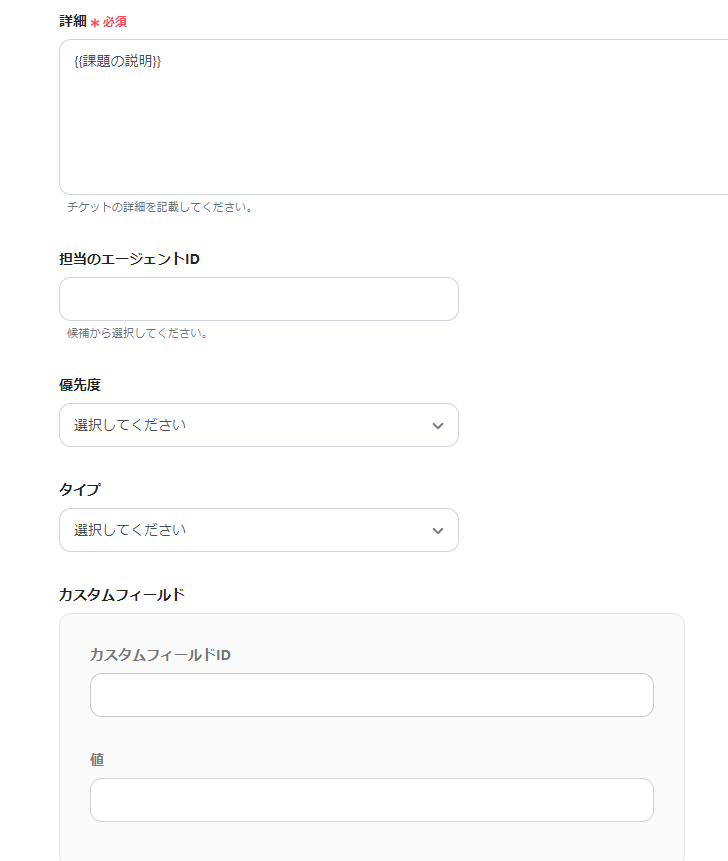This screenshot has width=728, height=861.
Task: Click the カスタムフィールド section heading
Action: point(122,595)
